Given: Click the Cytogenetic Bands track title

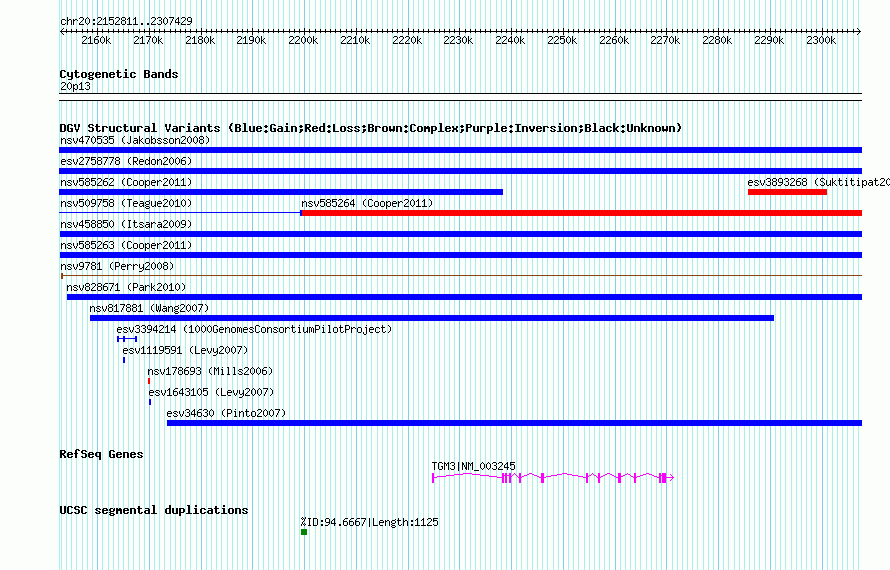Looking at the screenshot, I should (x=119, y=74).
